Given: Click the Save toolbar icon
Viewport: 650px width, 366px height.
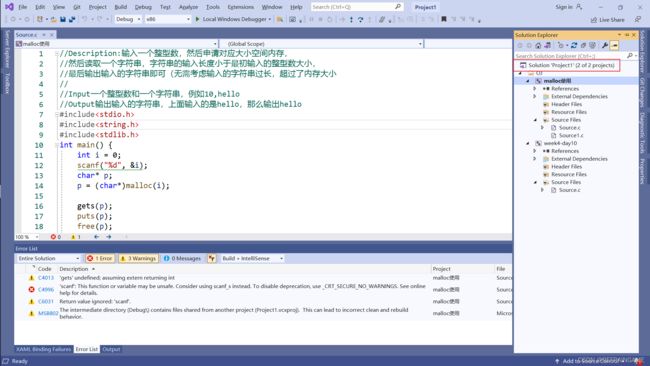Looking at the screenshot, I should (63, 19).
